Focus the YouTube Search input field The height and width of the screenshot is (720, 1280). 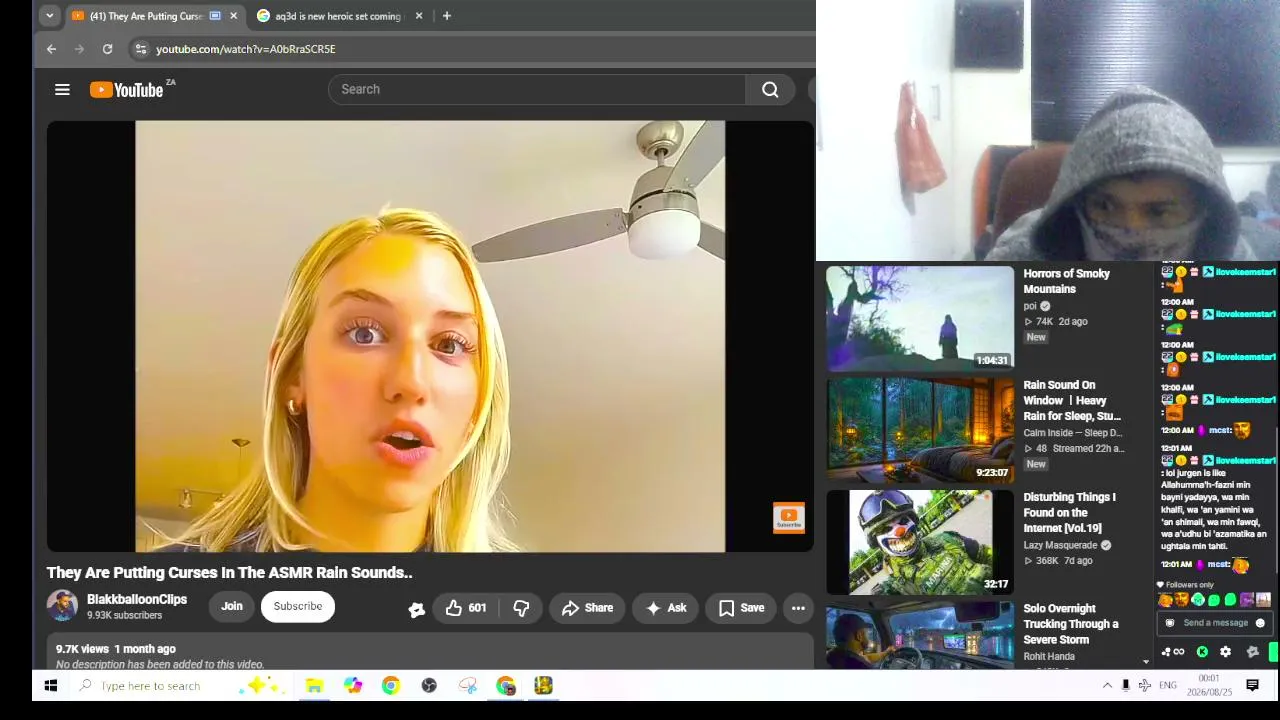[x=537, y=90]
